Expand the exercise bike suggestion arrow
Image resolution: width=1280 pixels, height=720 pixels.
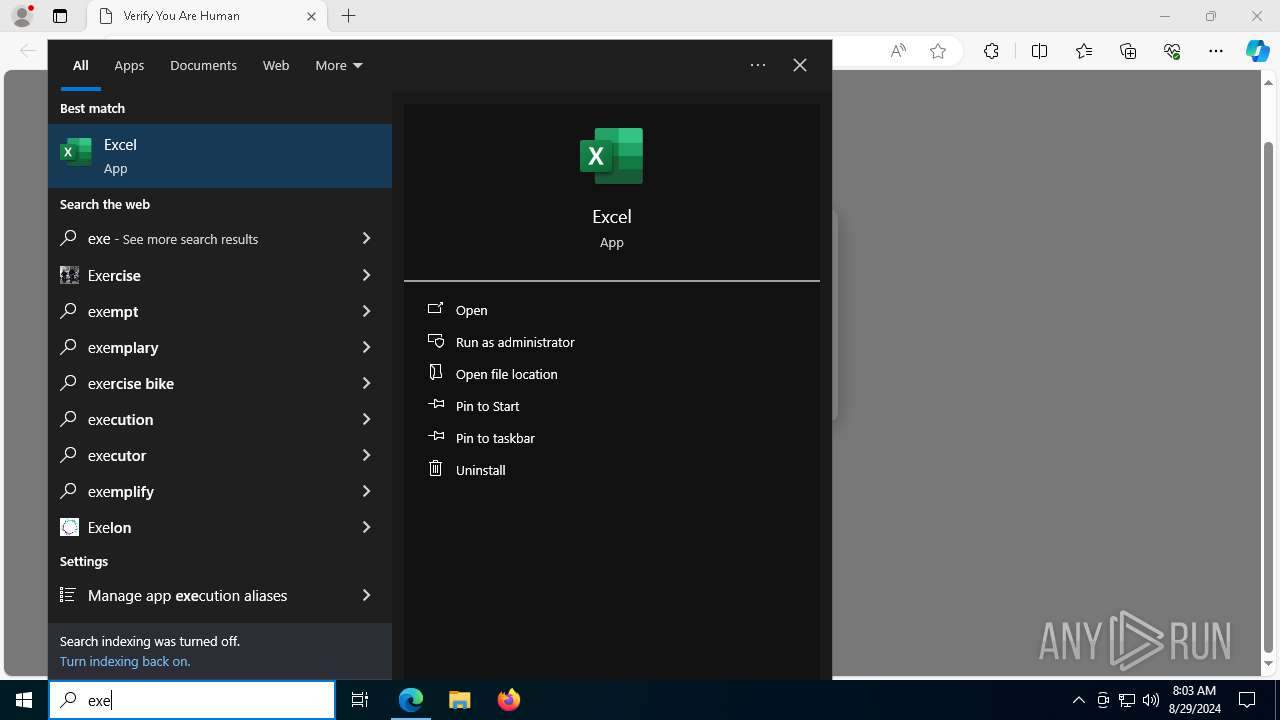pos(366,383)
